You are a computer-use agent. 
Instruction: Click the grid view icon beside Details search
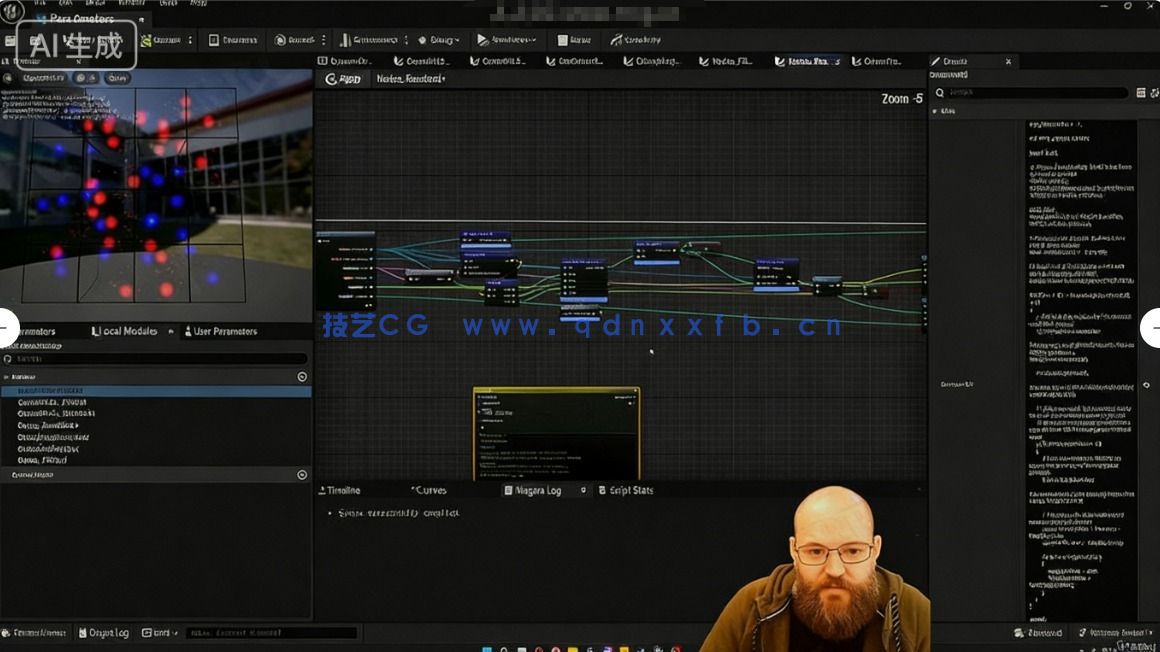click(1141, 92)
